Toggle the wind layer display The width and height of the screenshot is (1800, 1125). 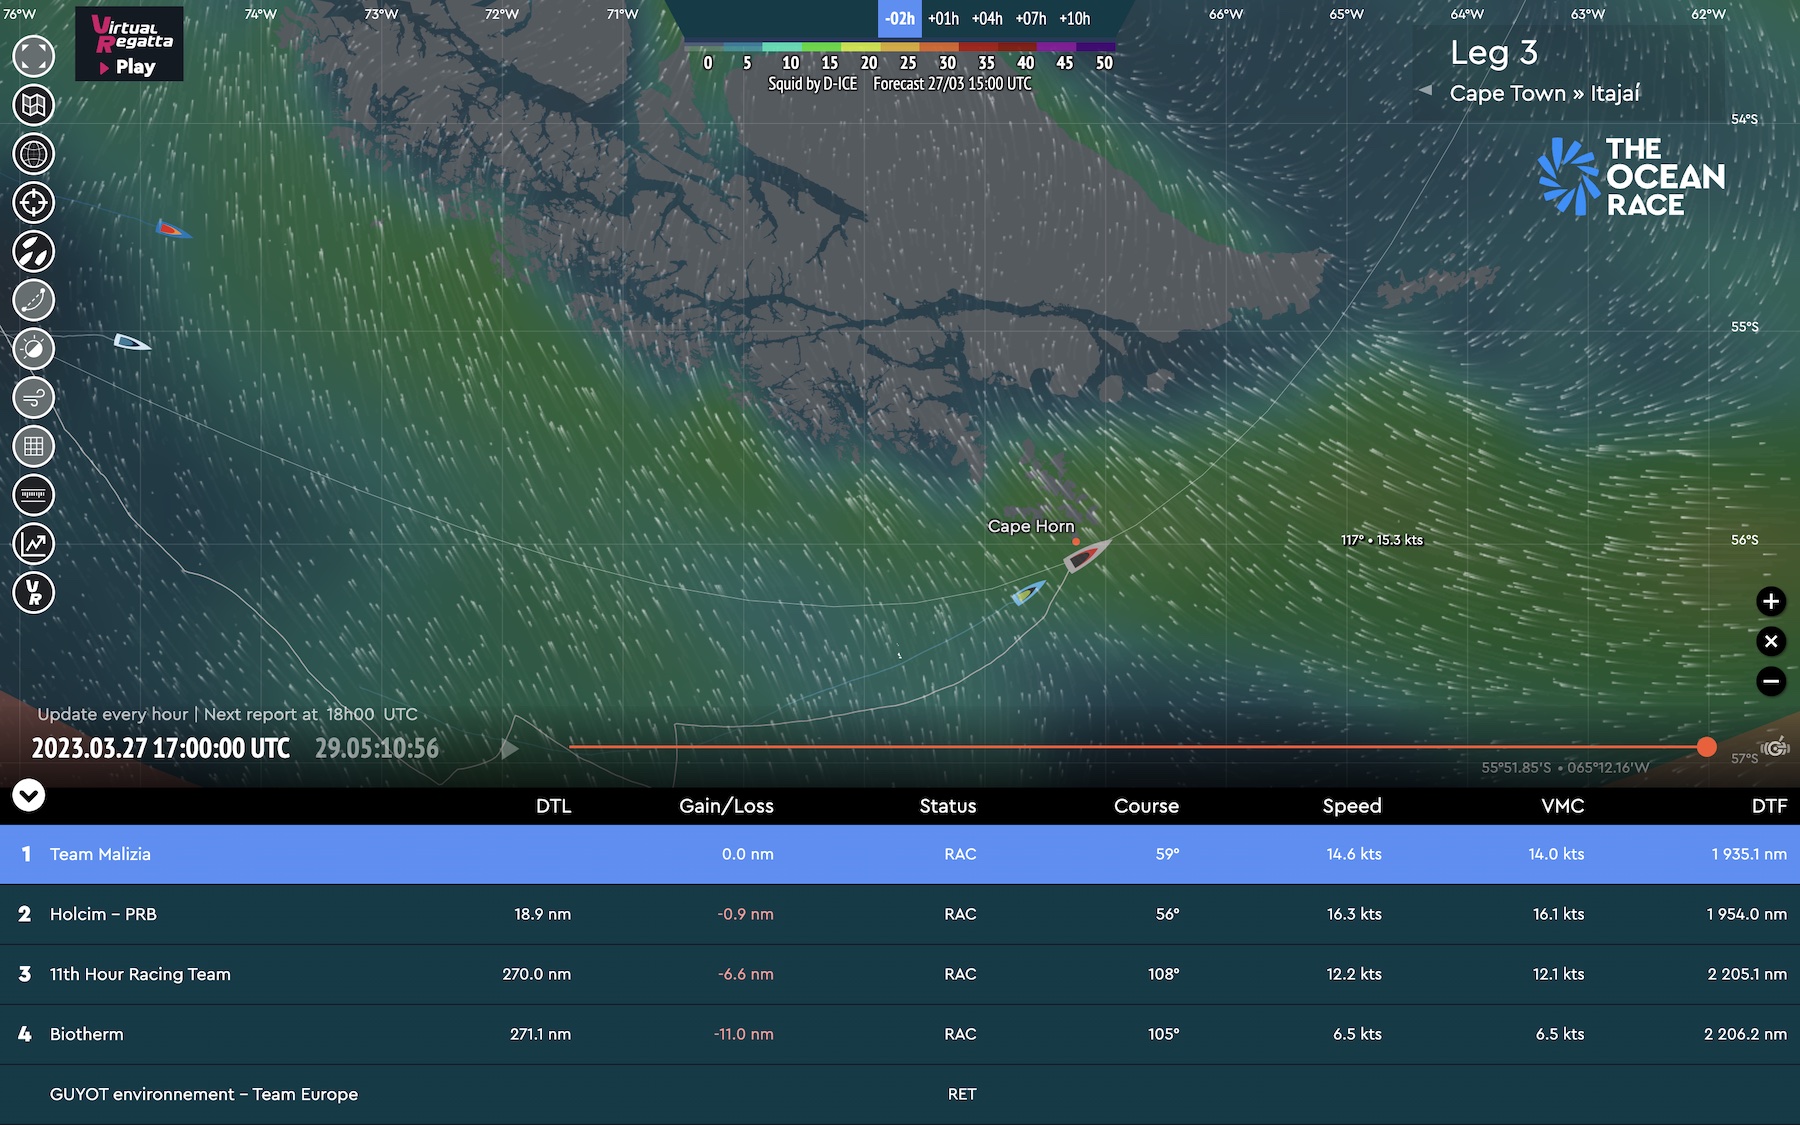point(33,398)
